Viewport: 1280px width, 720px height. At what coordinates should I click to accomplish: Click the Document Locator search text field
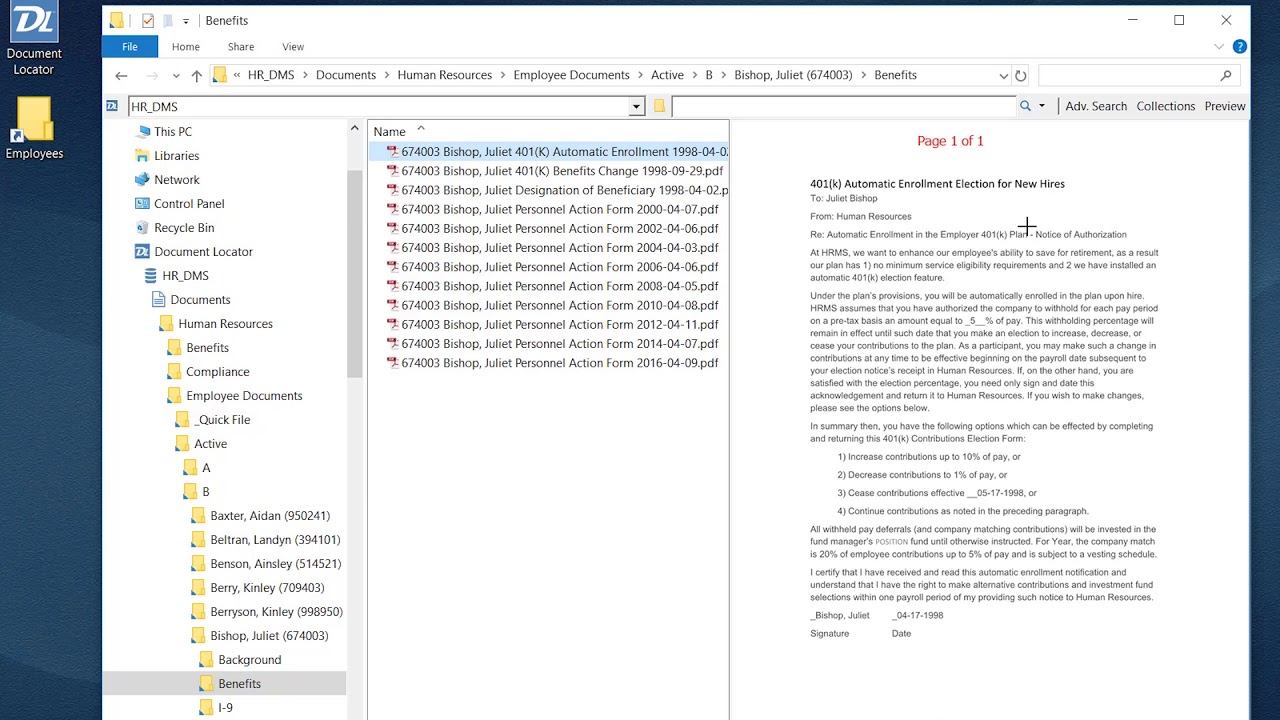coord(844,106)
